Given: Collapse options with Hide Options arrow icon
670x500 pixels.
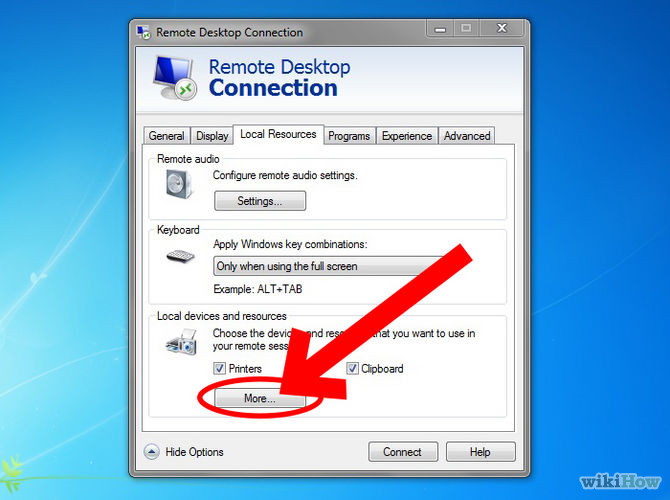Looking at the screenshot, I should click(152, 452).
